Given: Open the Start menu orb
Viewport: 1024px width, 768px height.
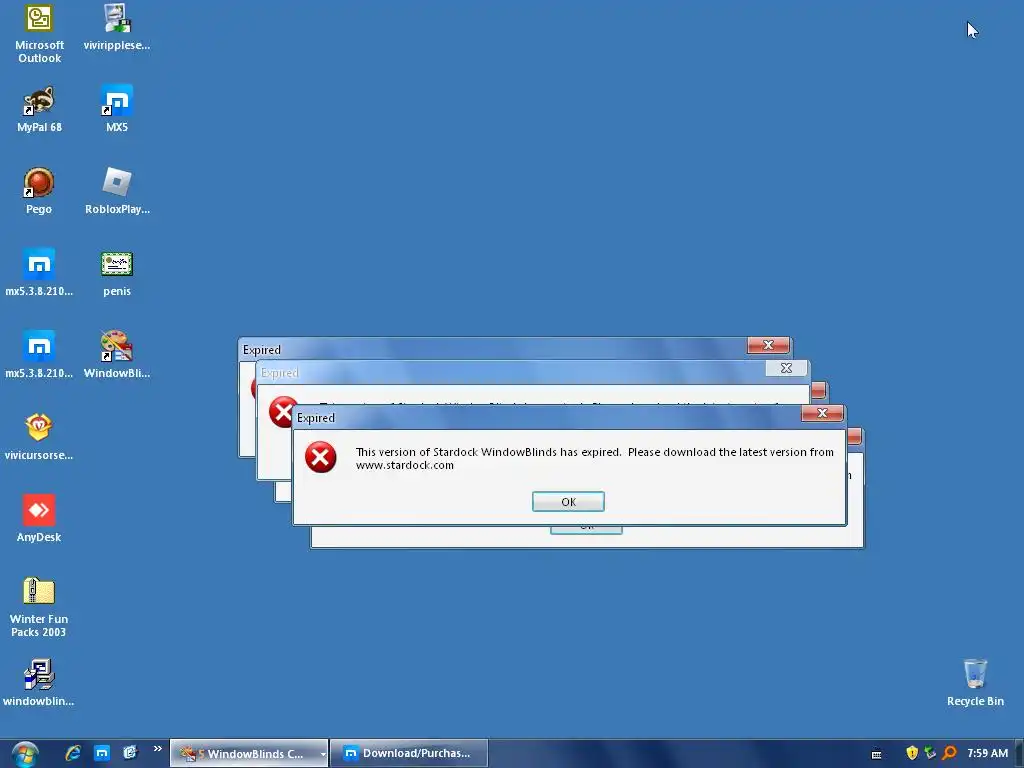Looking at the screenshot, I should 25,754.
